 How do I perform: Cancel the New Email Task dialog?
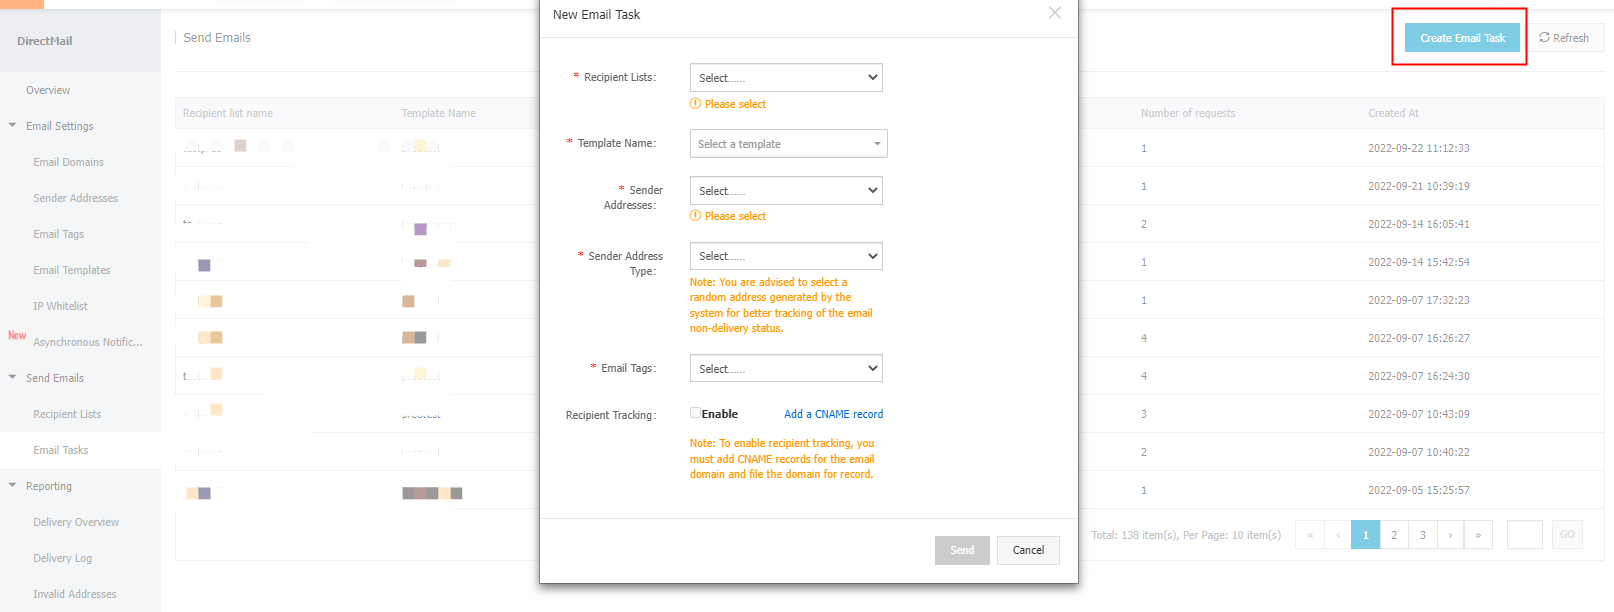(1028, 550)
